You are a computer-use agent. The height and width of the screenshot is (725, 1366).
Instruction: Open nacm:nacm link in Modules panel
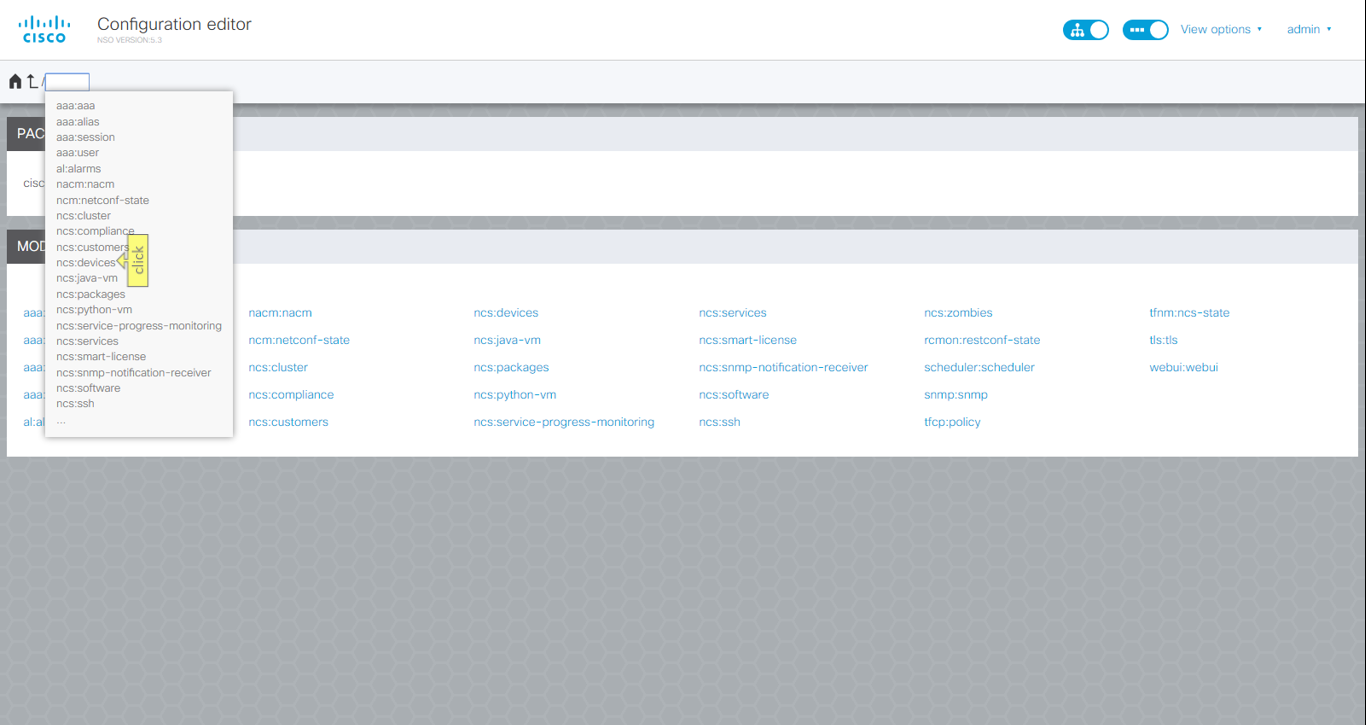(280, 313)
